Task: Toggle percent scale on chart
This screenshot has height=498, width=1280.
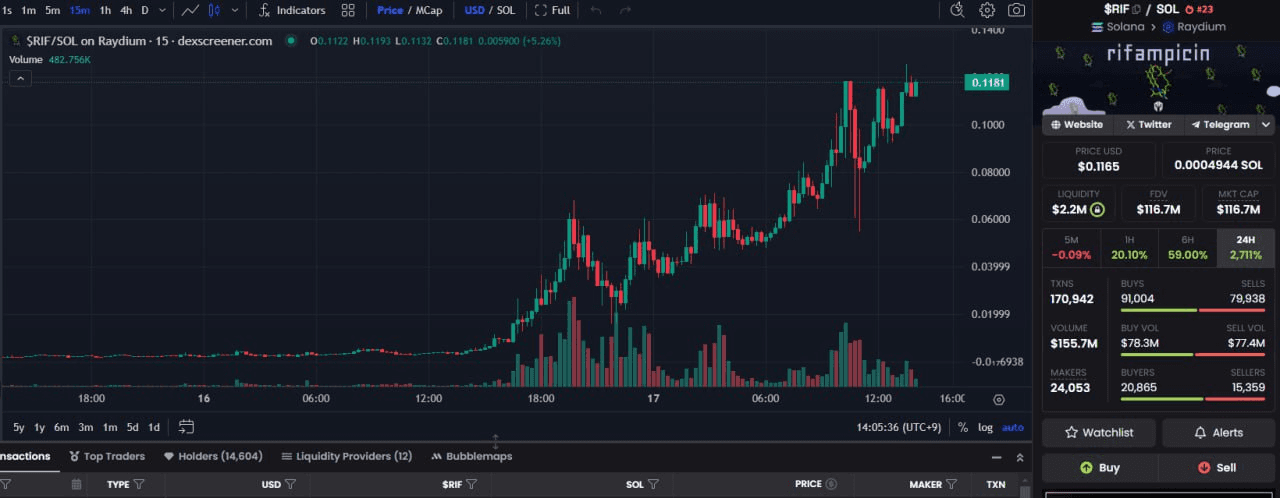Action: coord(963,427)
